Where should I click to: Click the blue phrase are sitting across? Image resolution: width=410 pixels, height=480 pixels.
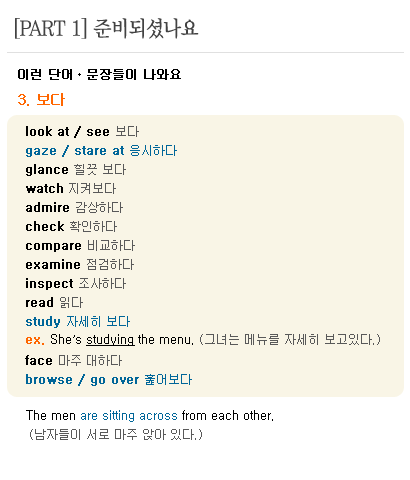tap(129, 416)
